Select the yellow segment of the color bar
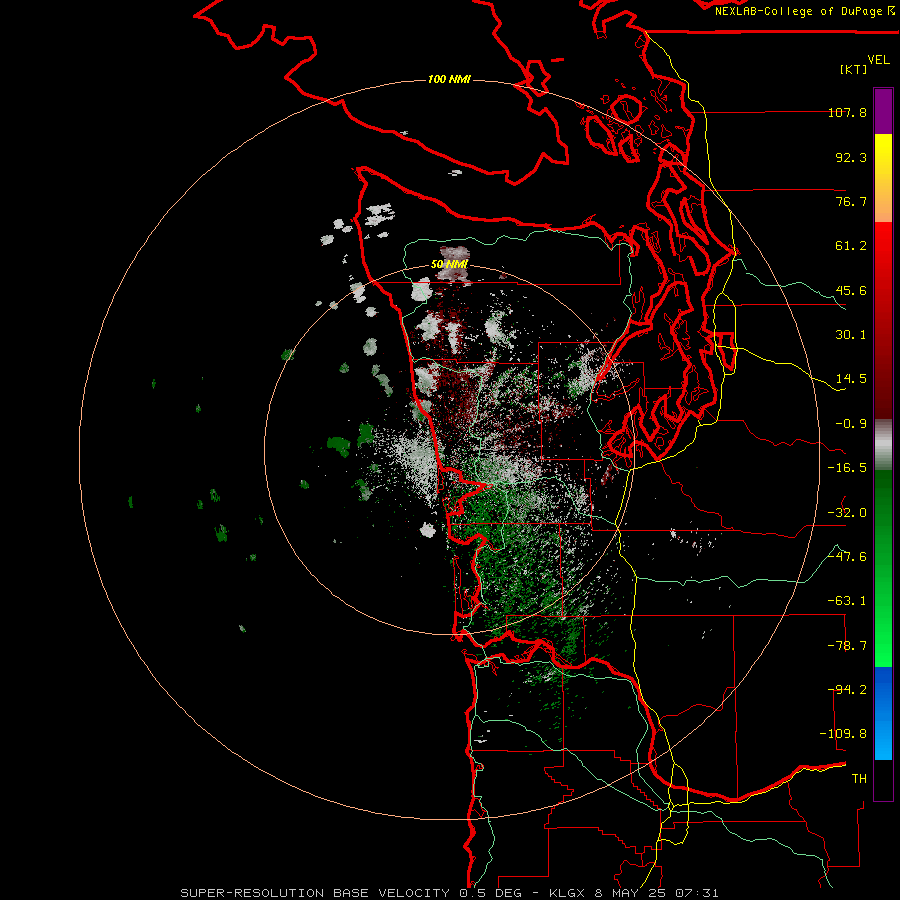This screenshot has height=900, width=900. click(883, 178)
